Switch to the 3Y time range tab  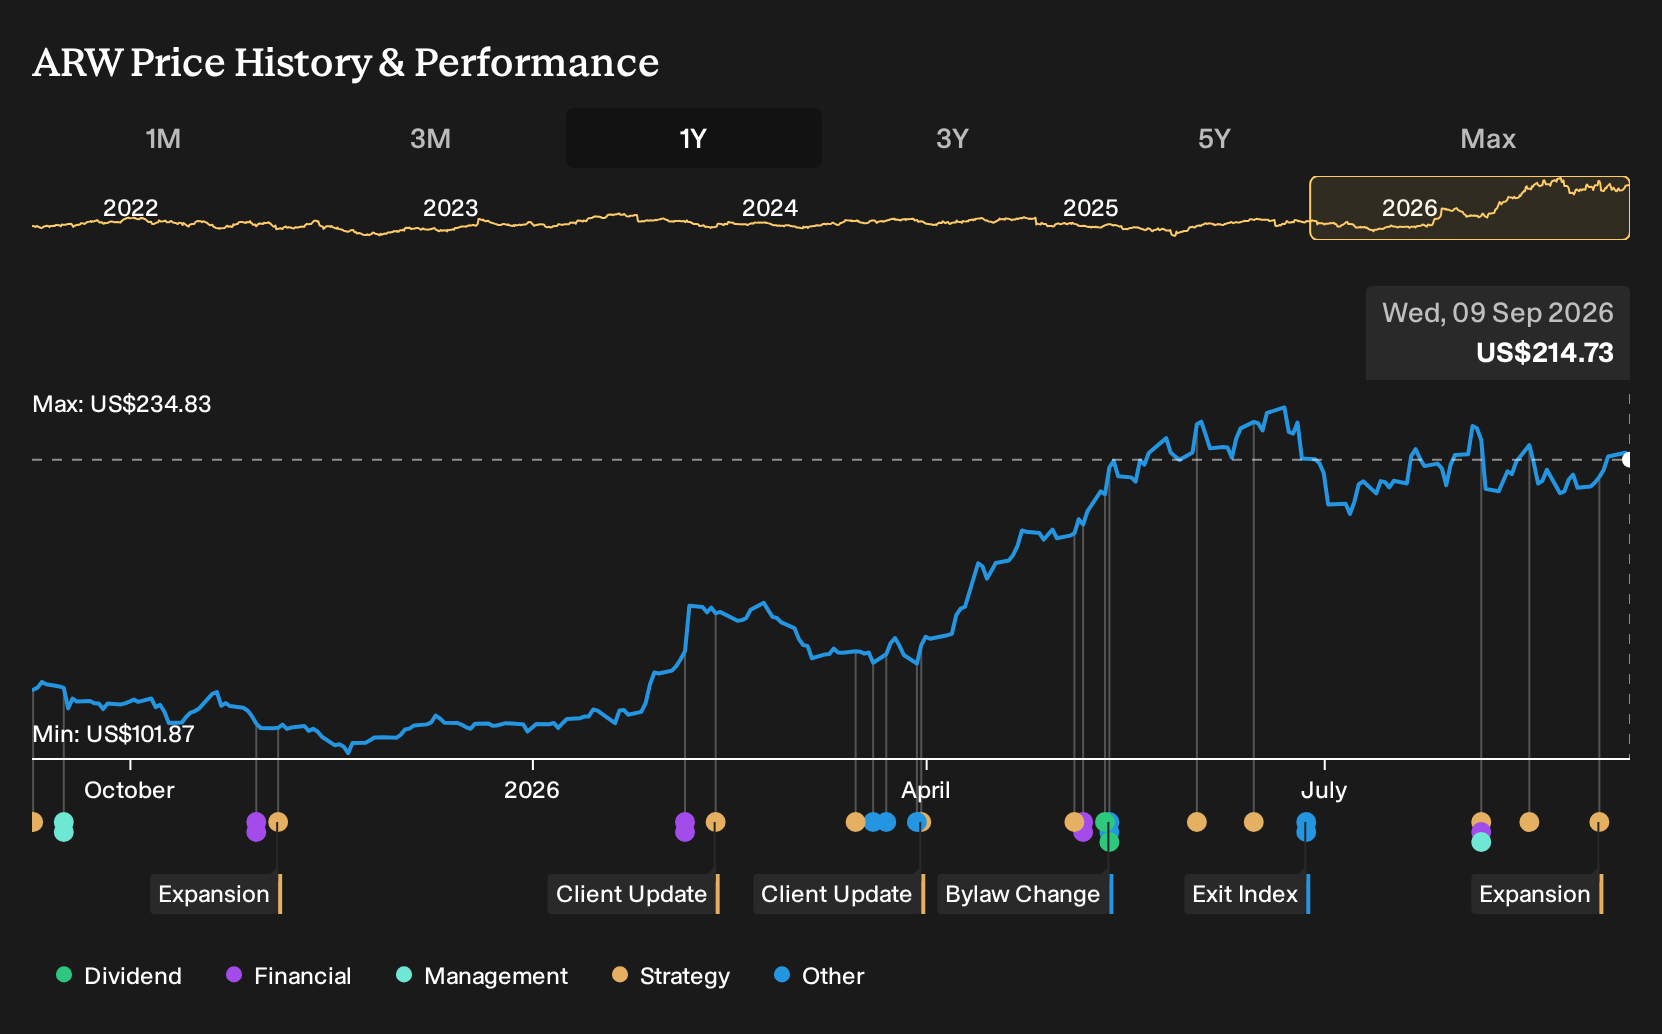952,138
